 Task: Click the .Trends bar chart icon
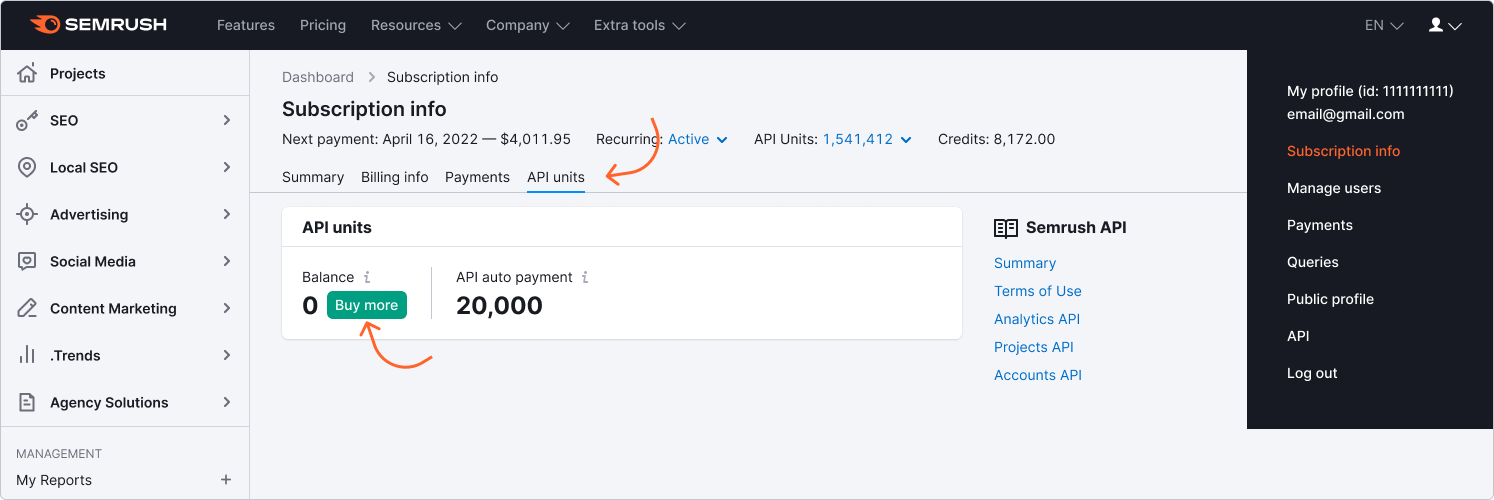(27, 355)
